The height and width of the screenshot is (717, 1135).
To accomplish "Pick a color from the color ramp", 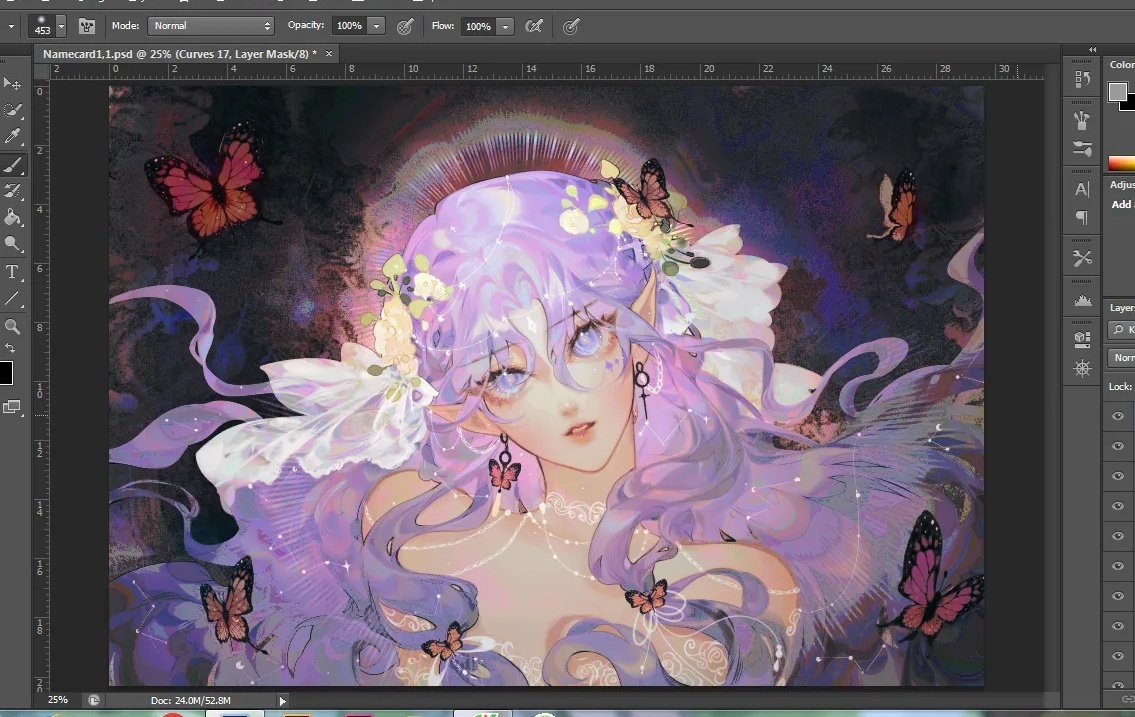I will point(1121,164).
